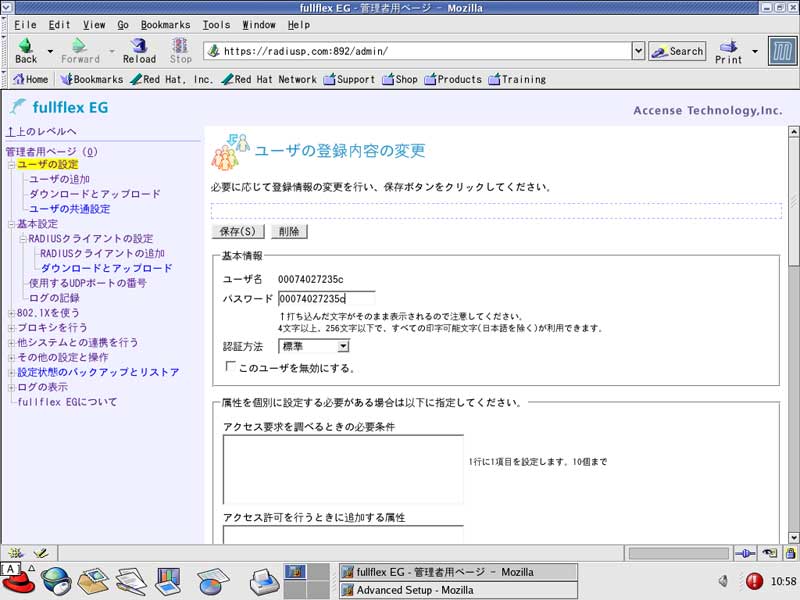Open the 設定状態のバックアップとリストア link
Screen dimensions: 800x600
click(98, 372)
